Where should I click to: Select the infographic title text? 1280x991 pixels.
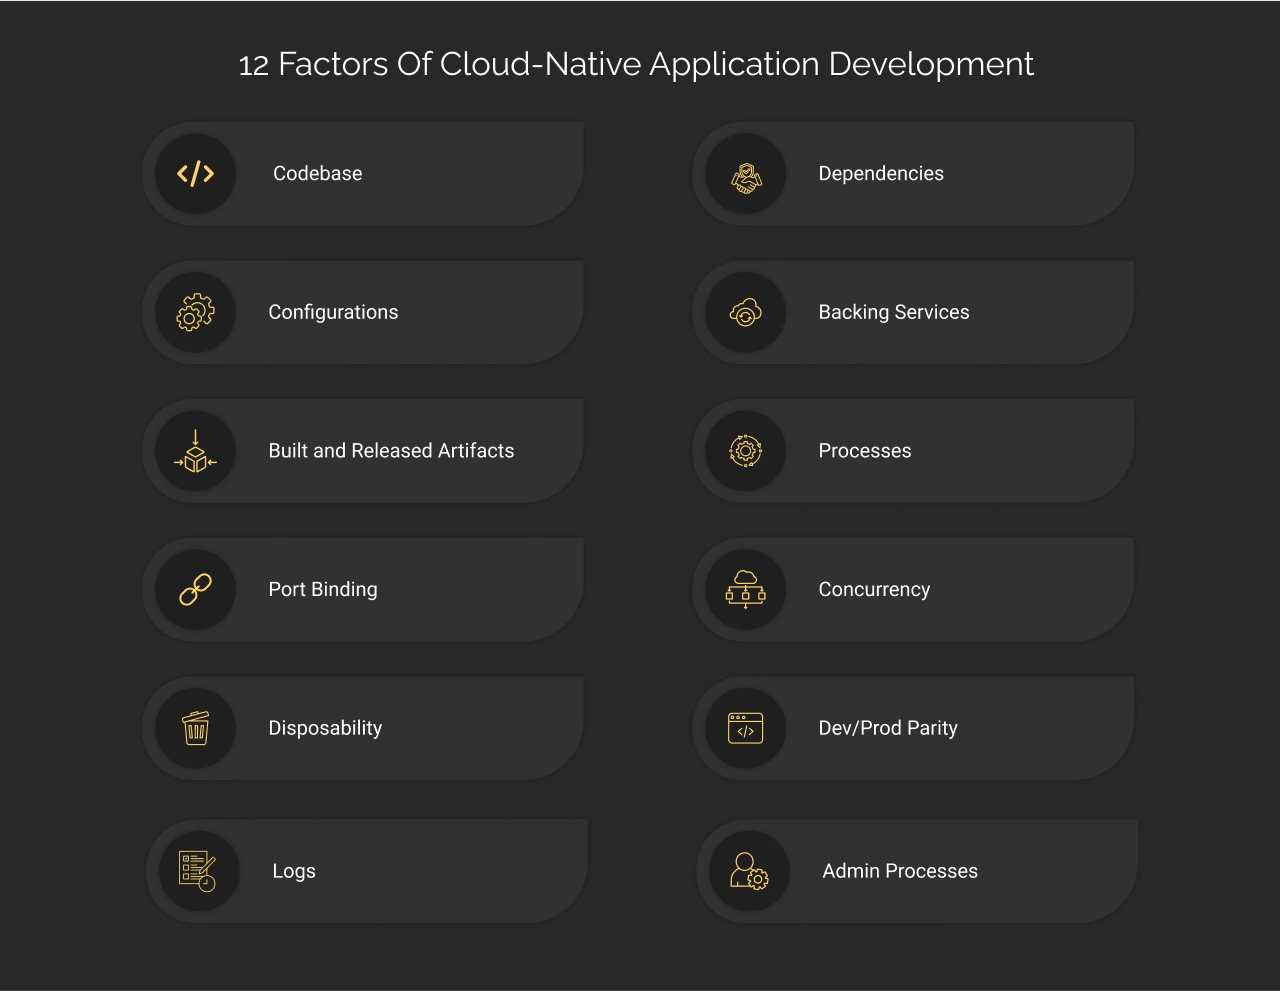(x=636, y=64)
